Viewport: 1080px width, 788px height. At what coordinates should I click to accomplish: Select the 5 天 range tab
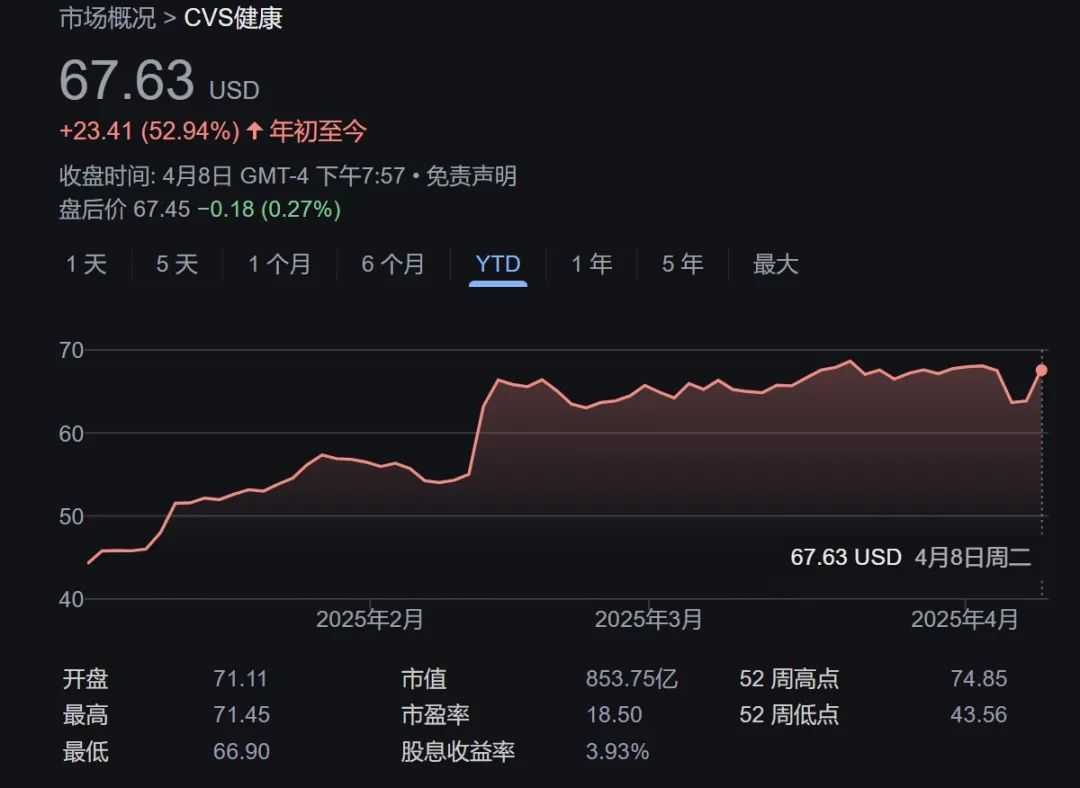coord(177,264)
